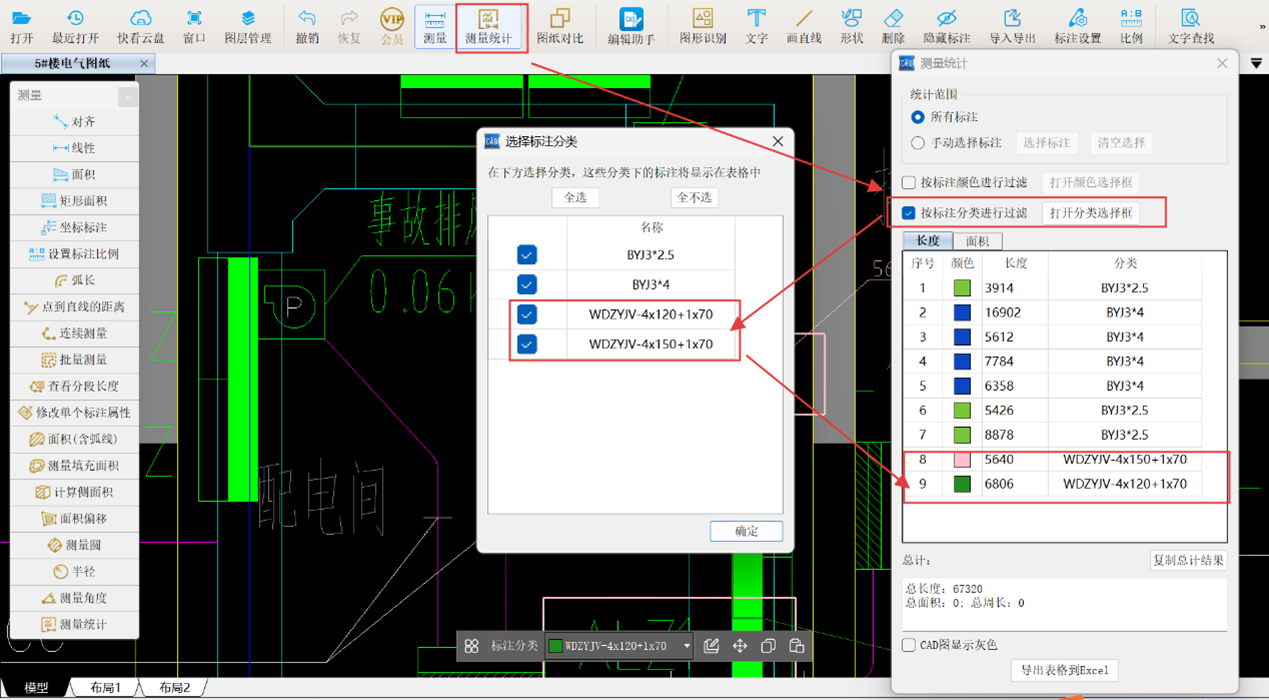Open the 标注设置 annotation settings icon

pos(1077,26)
